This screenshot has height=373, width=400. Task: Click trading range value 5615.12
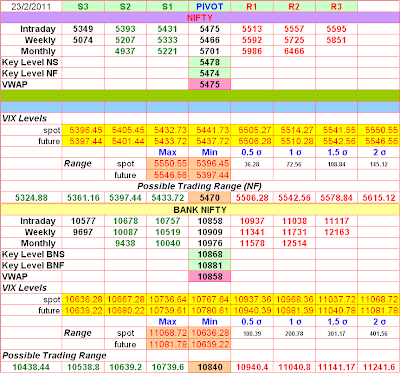pos(379,198)
